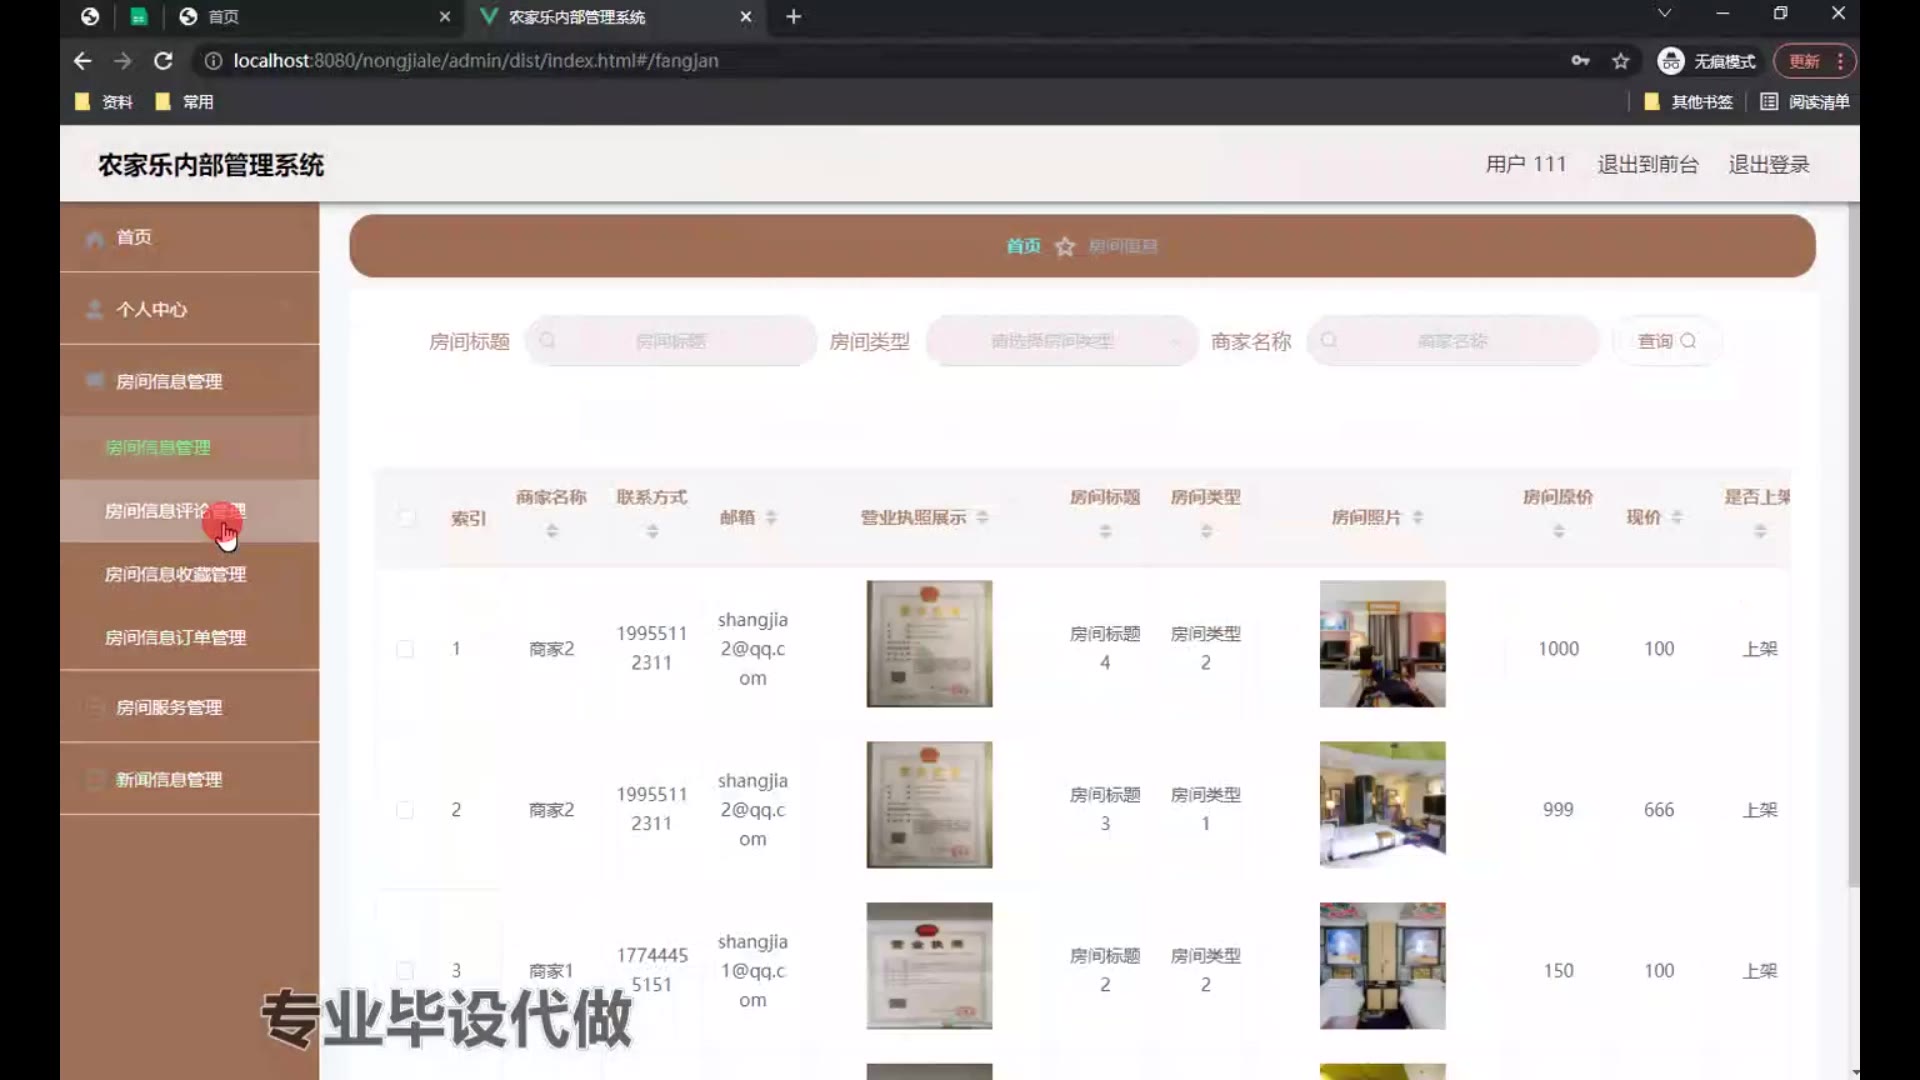Expand the 房间服务管理 sidebar menu

click(190, 707)
